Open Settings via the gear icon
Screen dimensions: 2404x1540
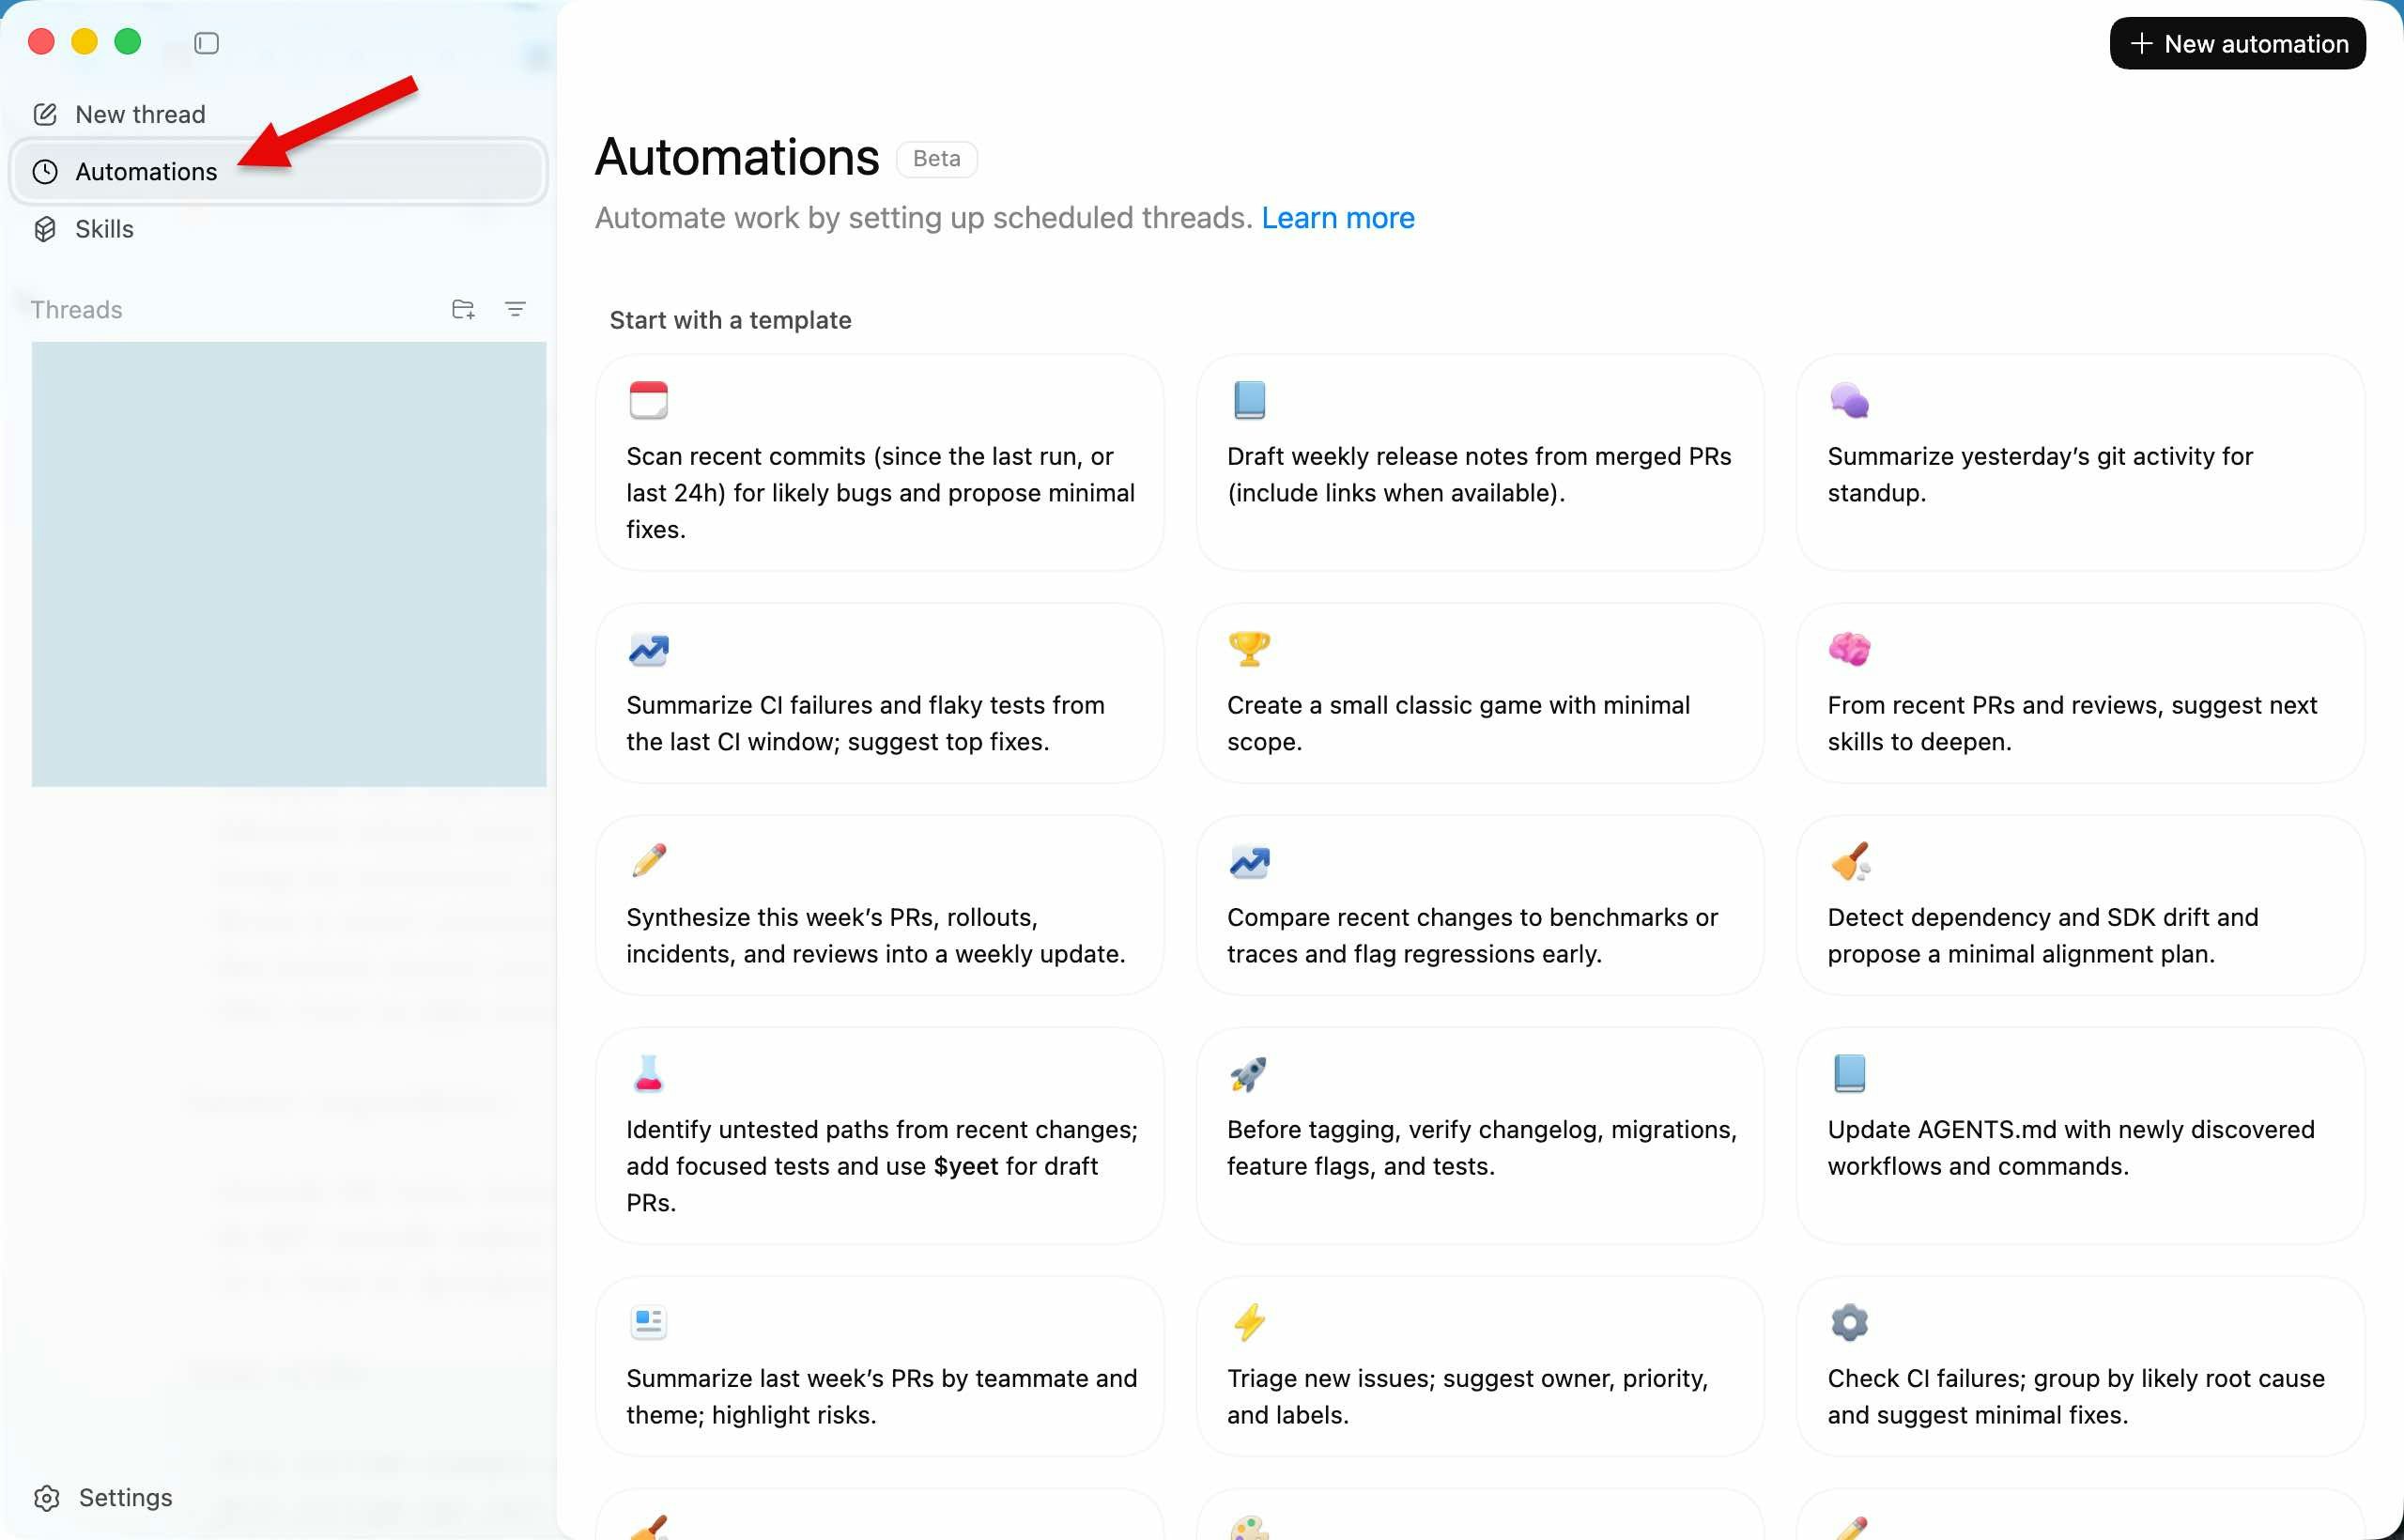point(47,1497)
